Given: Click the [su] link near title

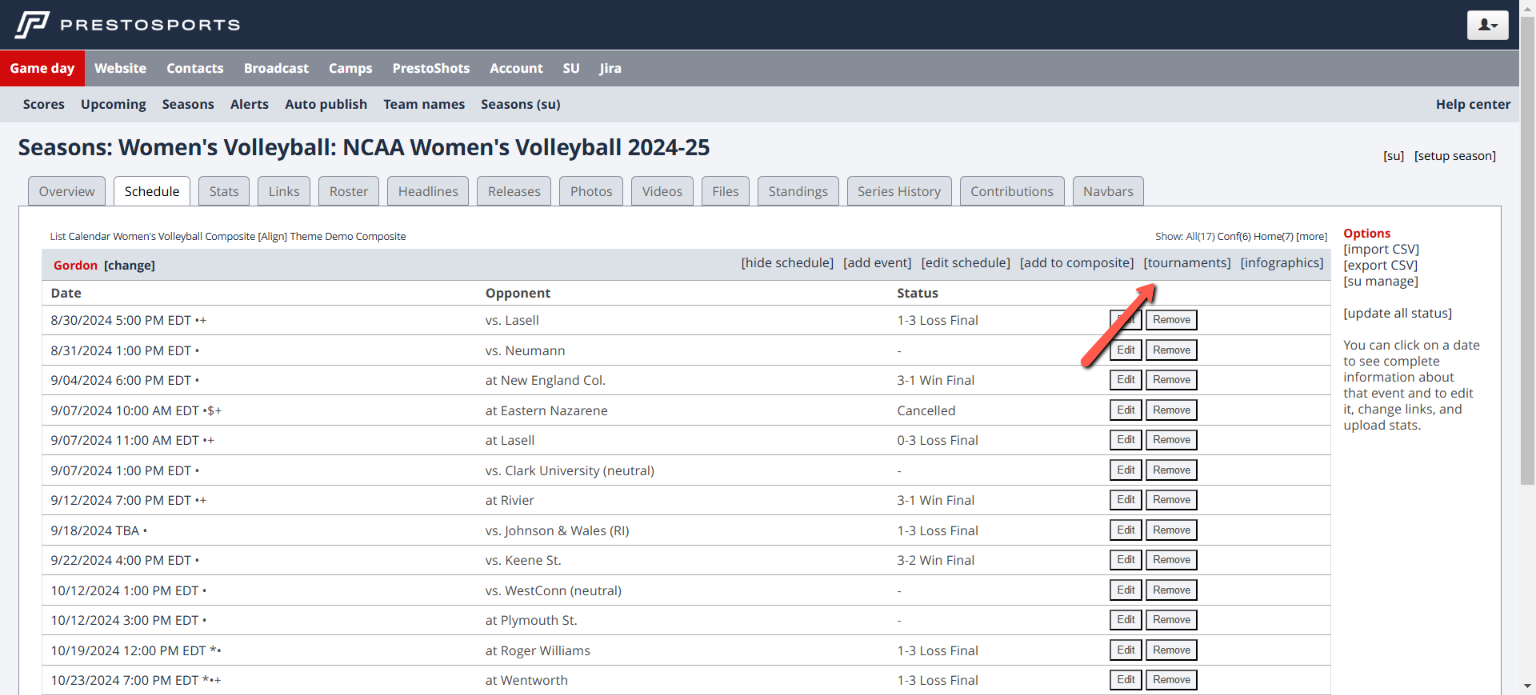Looking at the screenshot, I should [x=1394, y=156].
